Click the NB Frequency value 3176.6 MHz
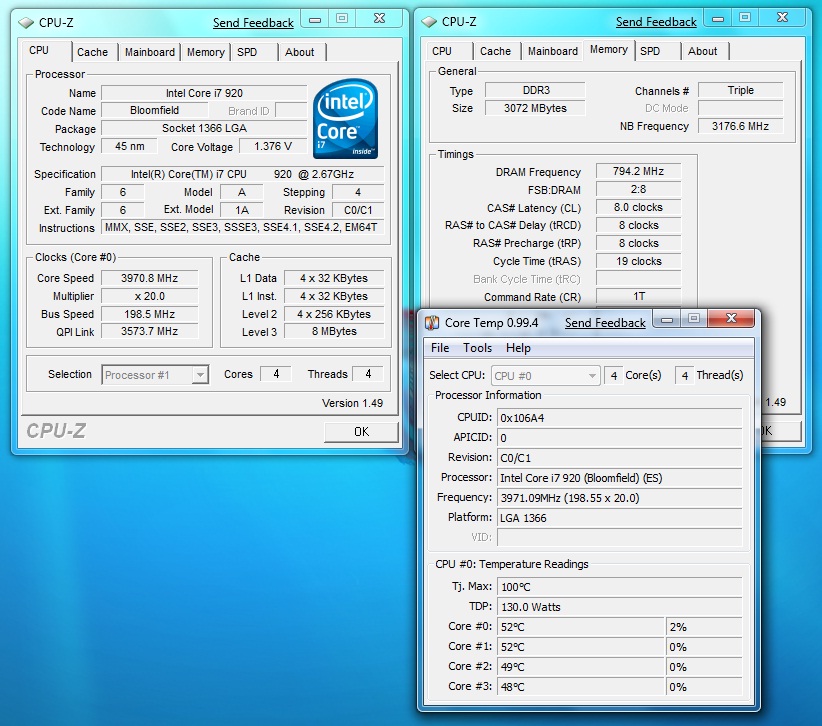Image resolution: width=822 pixels, height=726 pixels. [x=740, y=126]
